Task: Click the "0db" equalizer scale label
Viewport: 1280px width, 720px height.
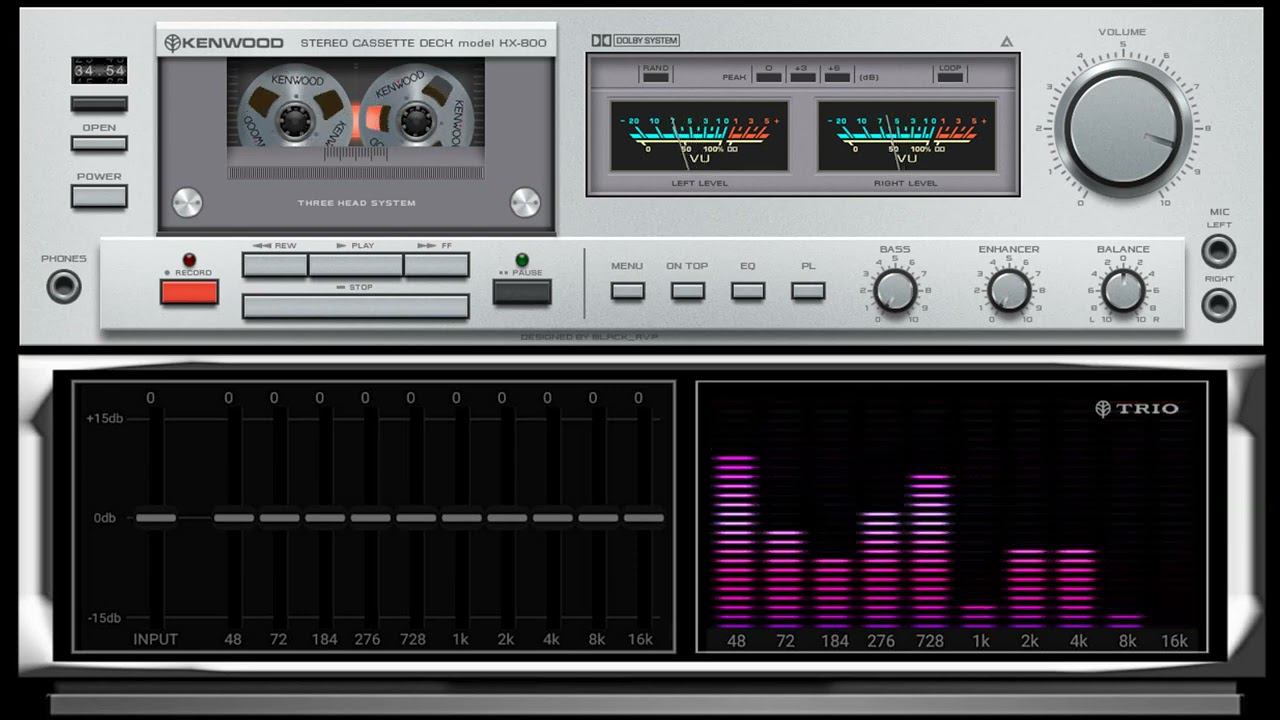Action: [x=104, y=518]
